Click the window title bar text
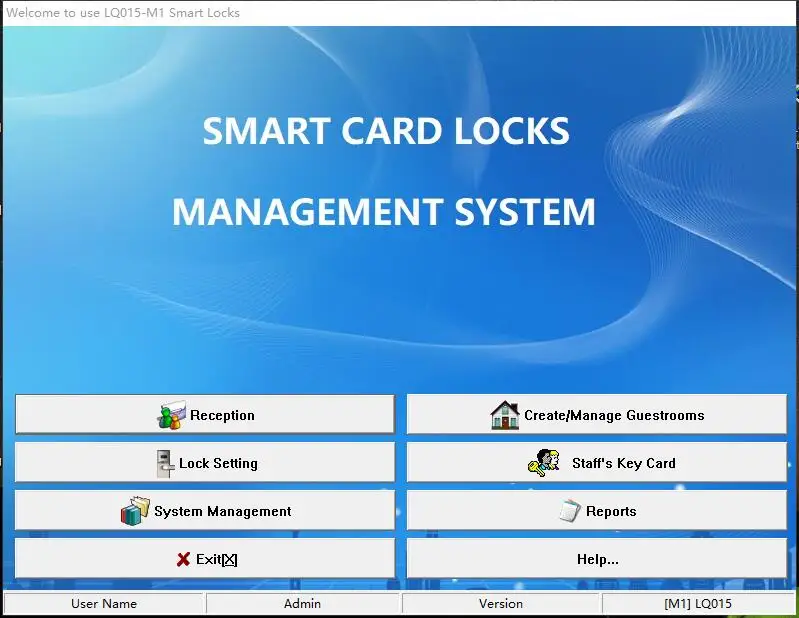The width and height of the screenshot is (799, 618). pos(123,13)
